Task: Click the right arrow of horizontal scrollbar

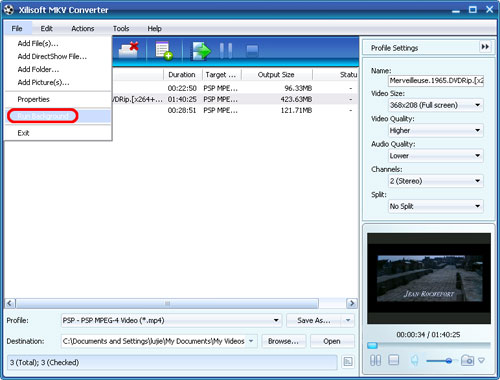Action: (x=351, y=303)
